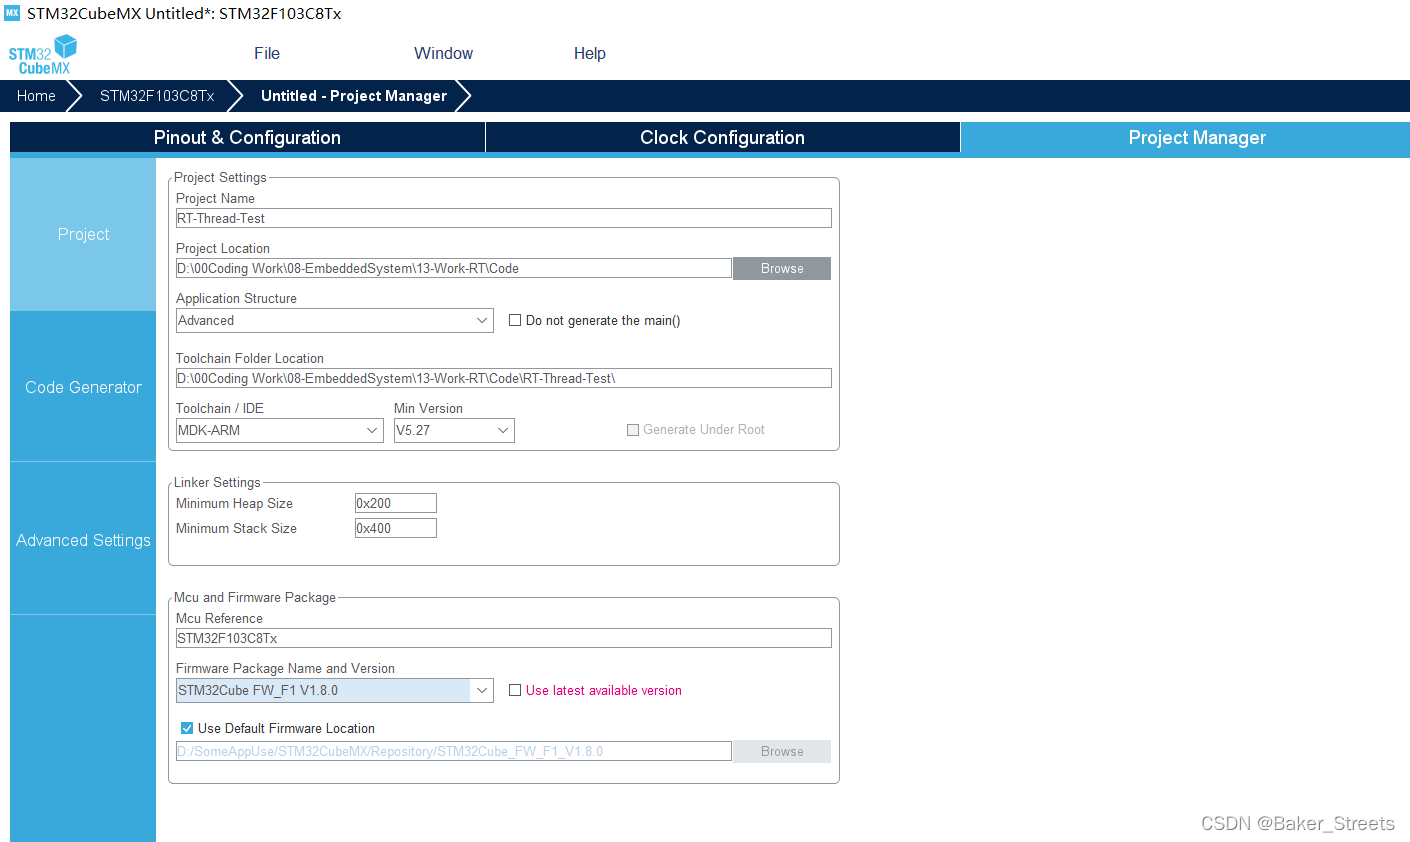Open the Window menu
1410x842 pixels.
pyautogui.click(x=444, y=54)
